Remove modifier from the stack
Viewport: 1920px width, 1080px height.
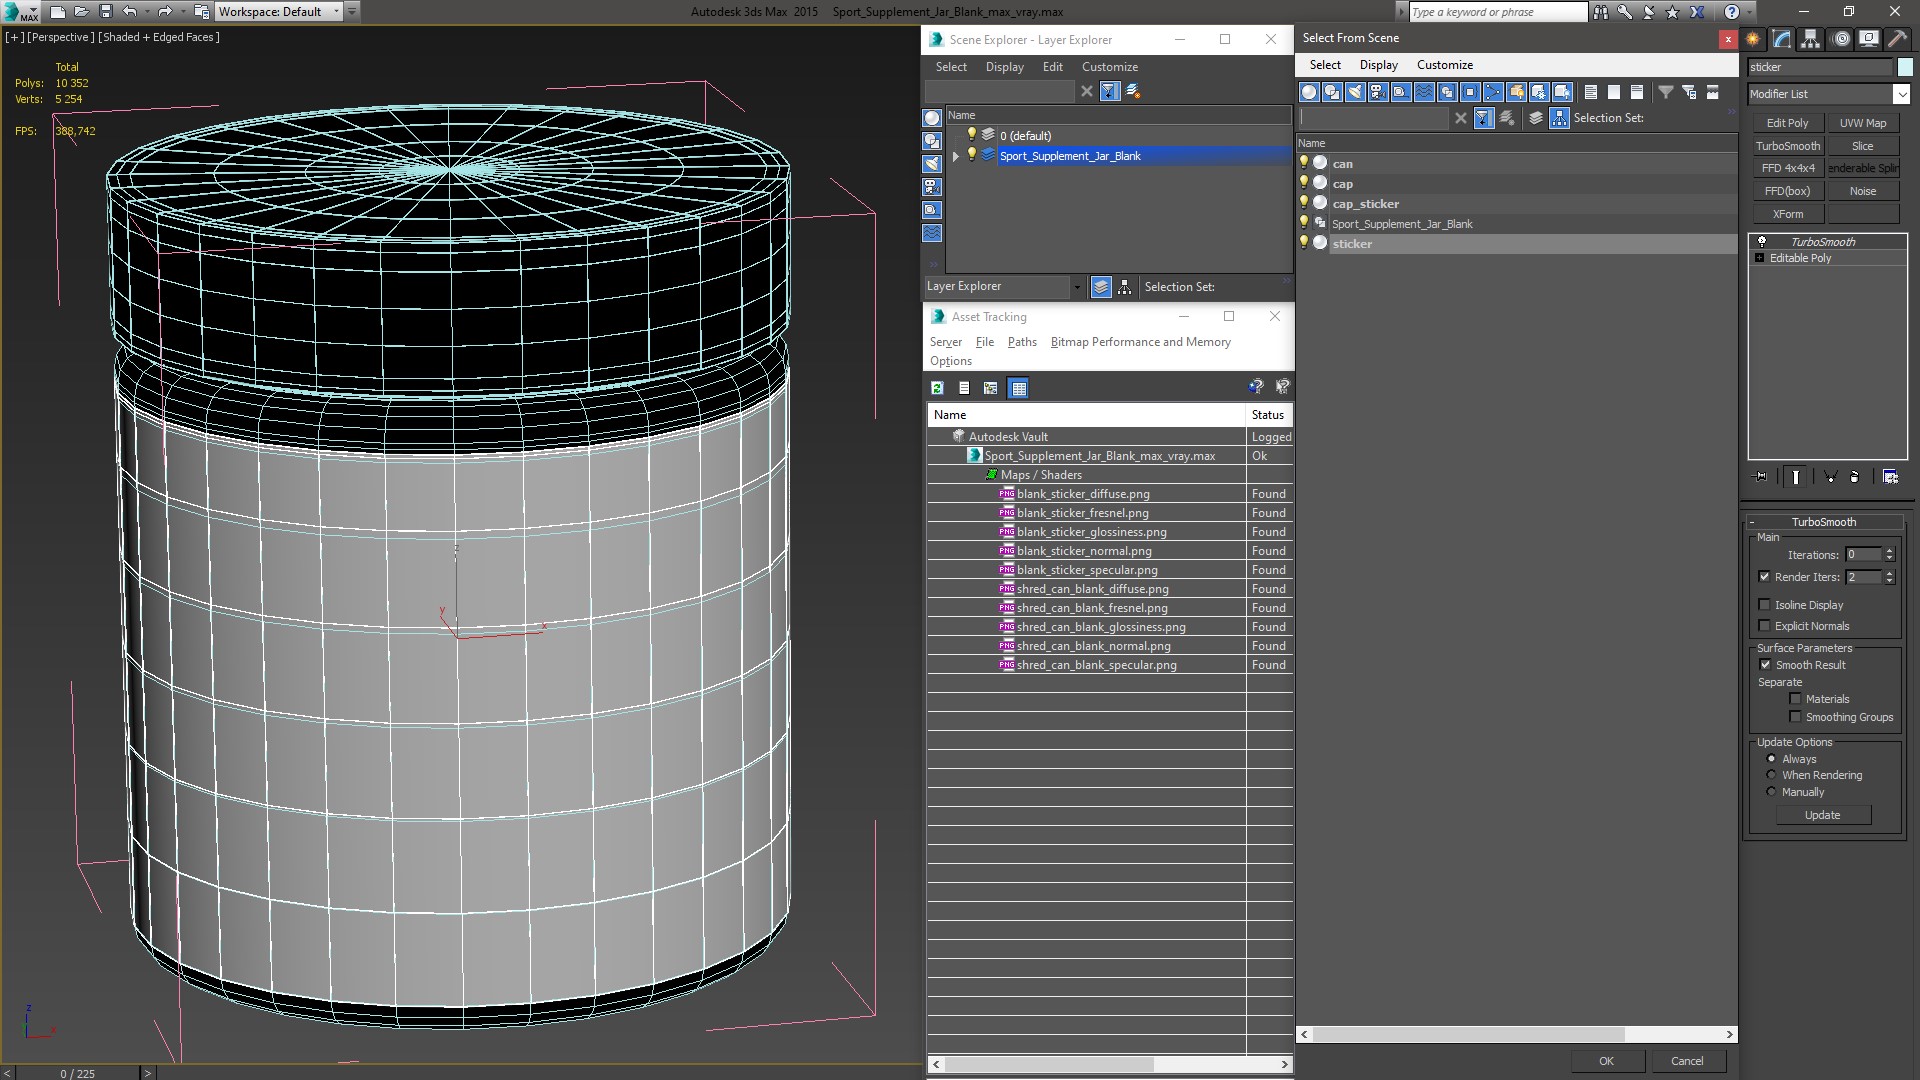click(x=1855, y=477)
